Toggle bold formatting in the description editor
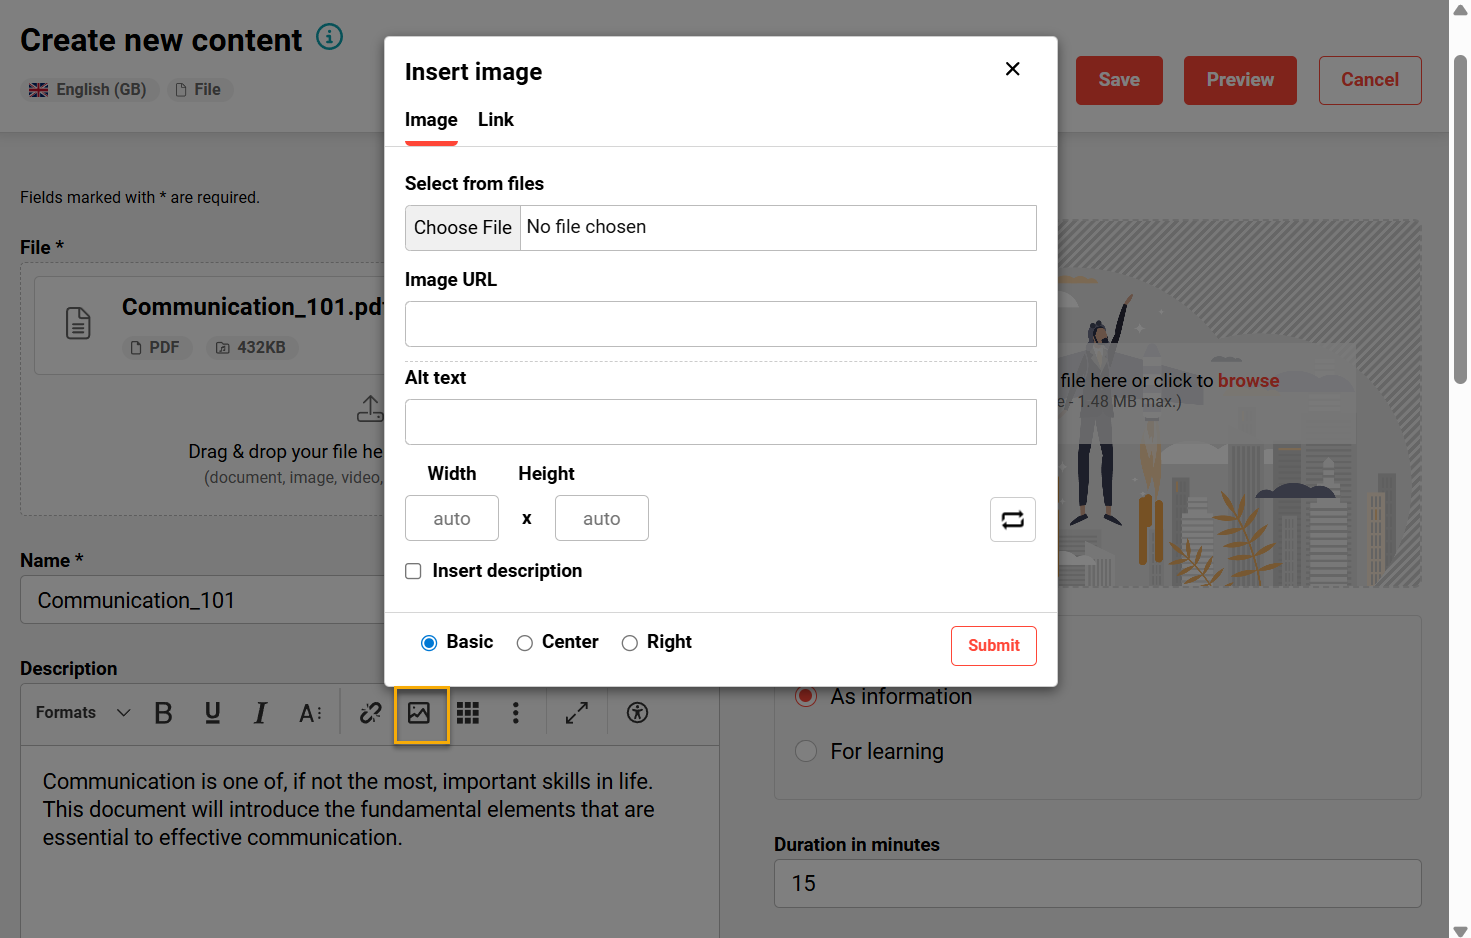The image size is (1471, 938). point(163,712)
